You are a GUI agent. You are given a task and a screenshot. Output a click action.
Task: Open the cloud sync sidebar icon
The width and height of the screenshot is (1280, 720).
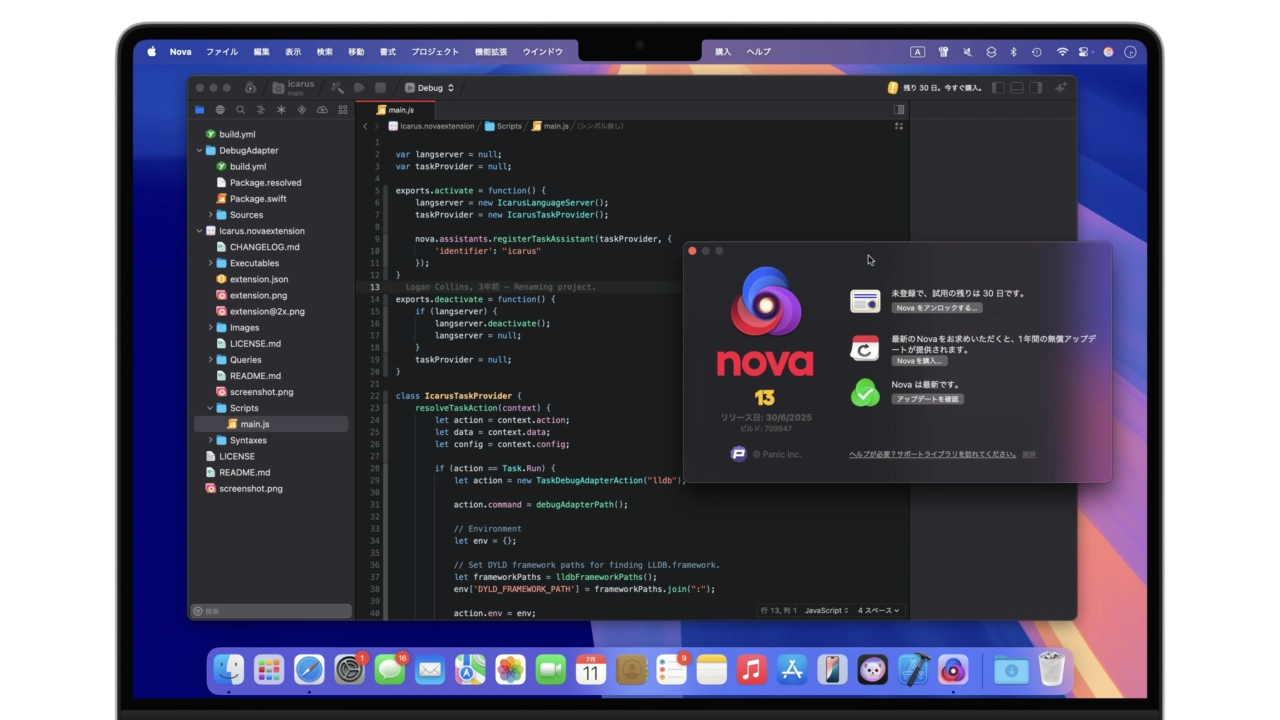[323, 110]
